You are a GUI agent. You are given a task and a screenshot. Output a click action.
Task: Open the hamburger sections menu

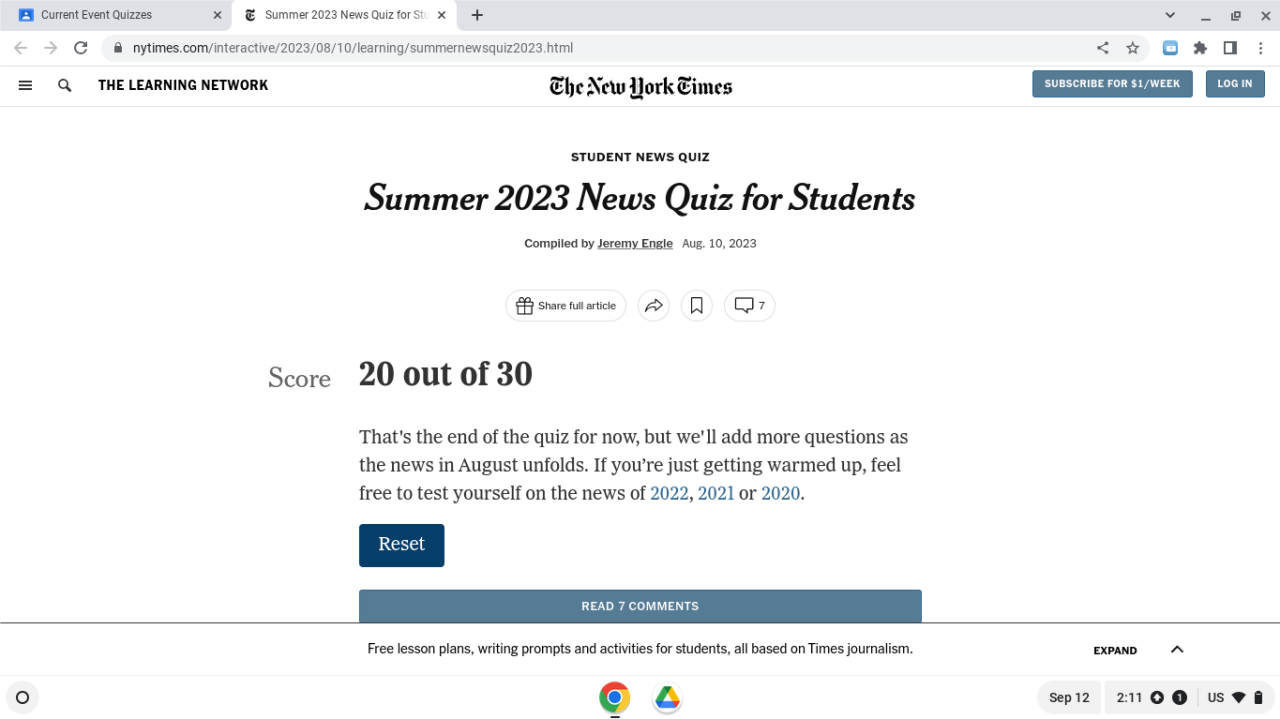pyautogui.click(x=25, y=86)
